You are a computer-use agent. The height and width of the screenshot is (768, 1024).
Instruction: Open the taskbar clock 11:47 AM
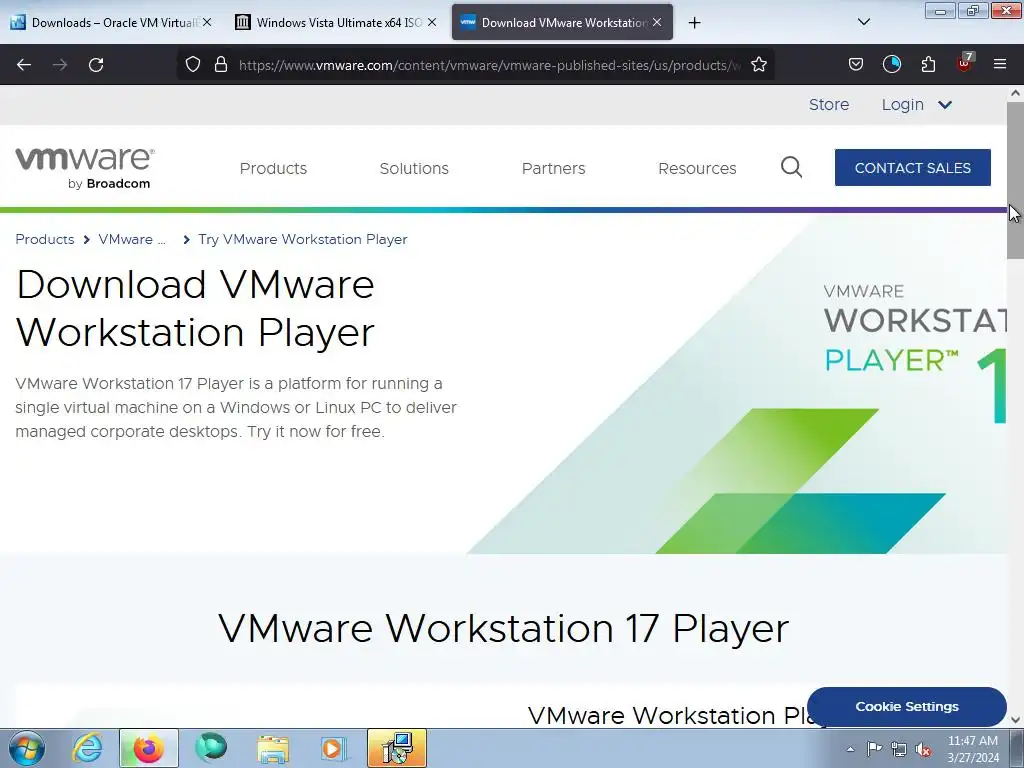tap(973, 749)
